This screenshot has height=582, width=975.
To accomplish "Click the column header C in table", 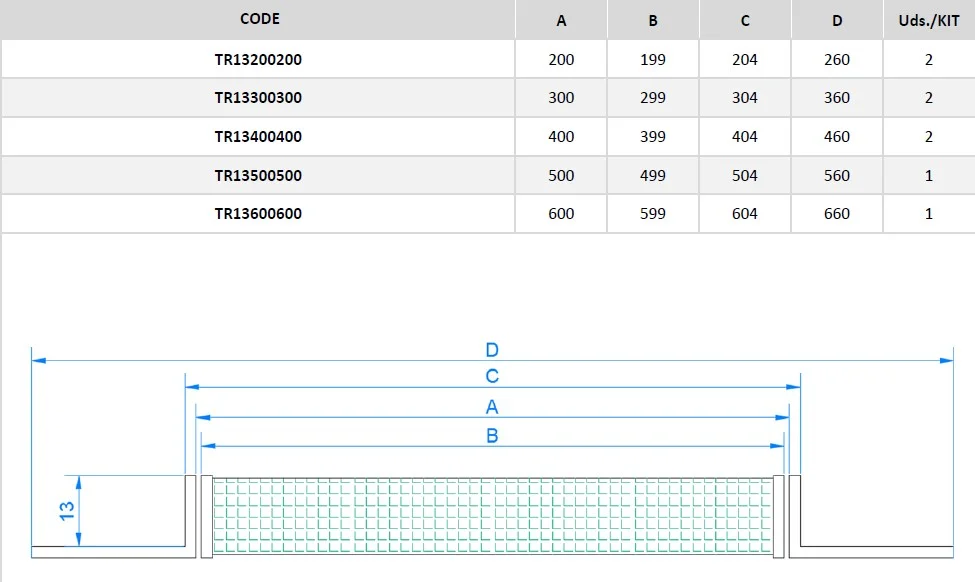I will (x=745, y=21).
